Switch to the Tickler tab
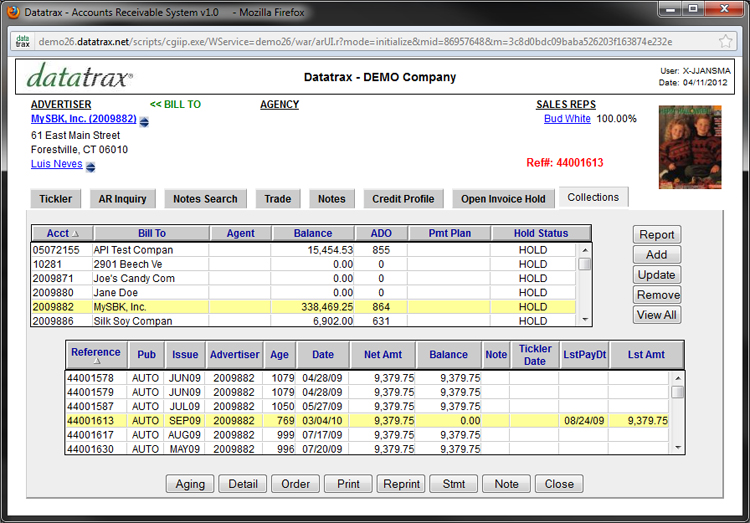750x523 pixels. tap(55, 199)
